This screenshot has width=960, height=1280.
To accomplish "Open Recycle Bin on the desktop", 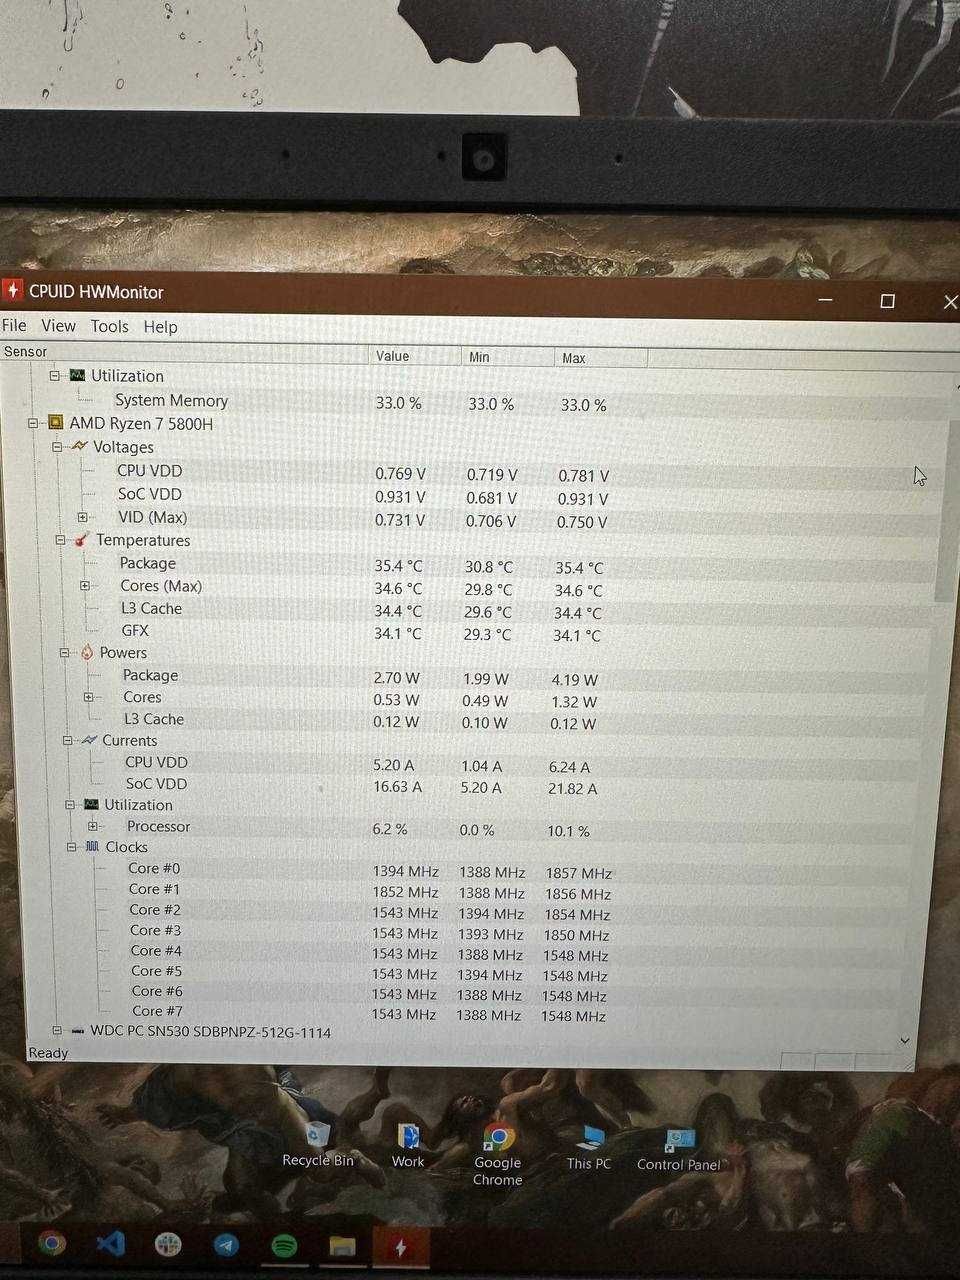I will click(318, 1145).
